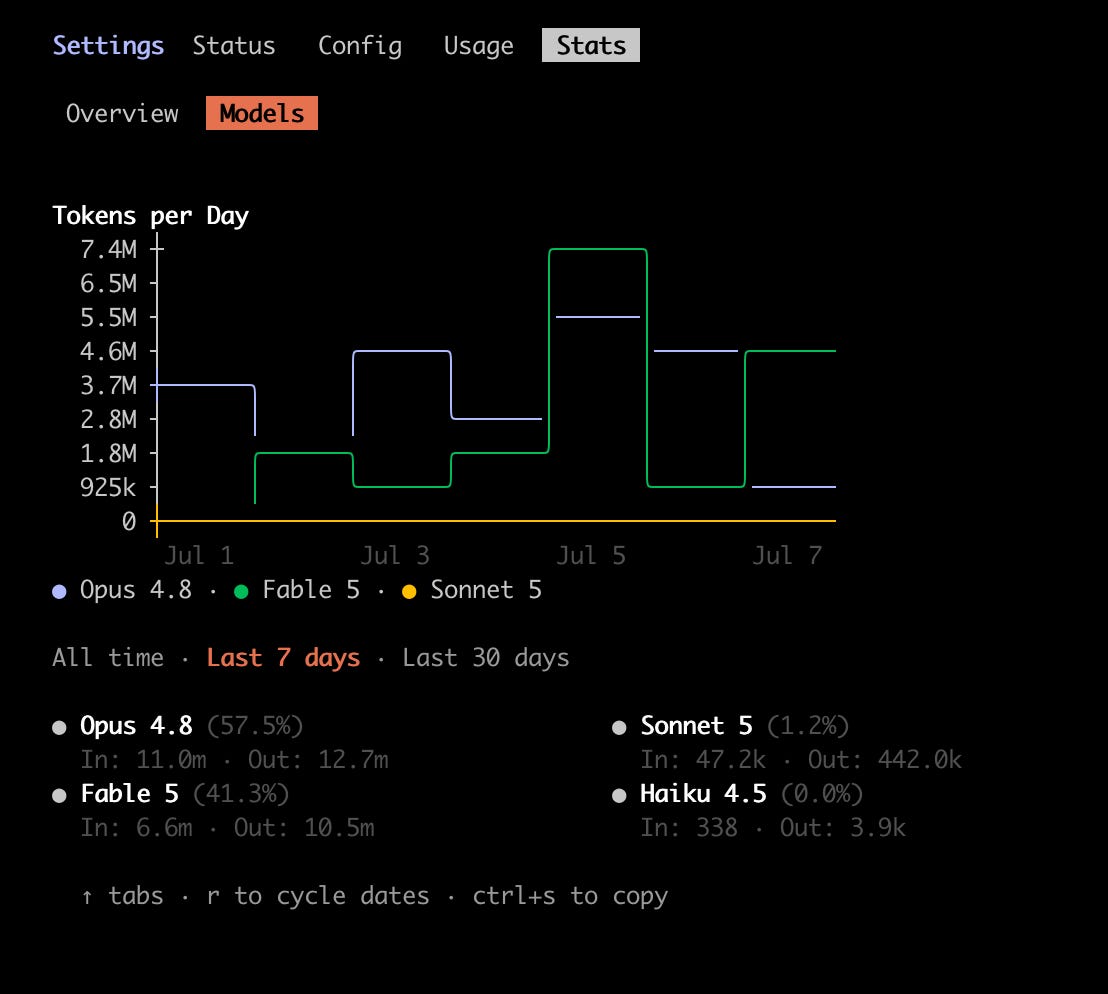Choose the Last 7 days range
Image resolution: width=1108 pixels, height=994 pixels.
[283, 658]
